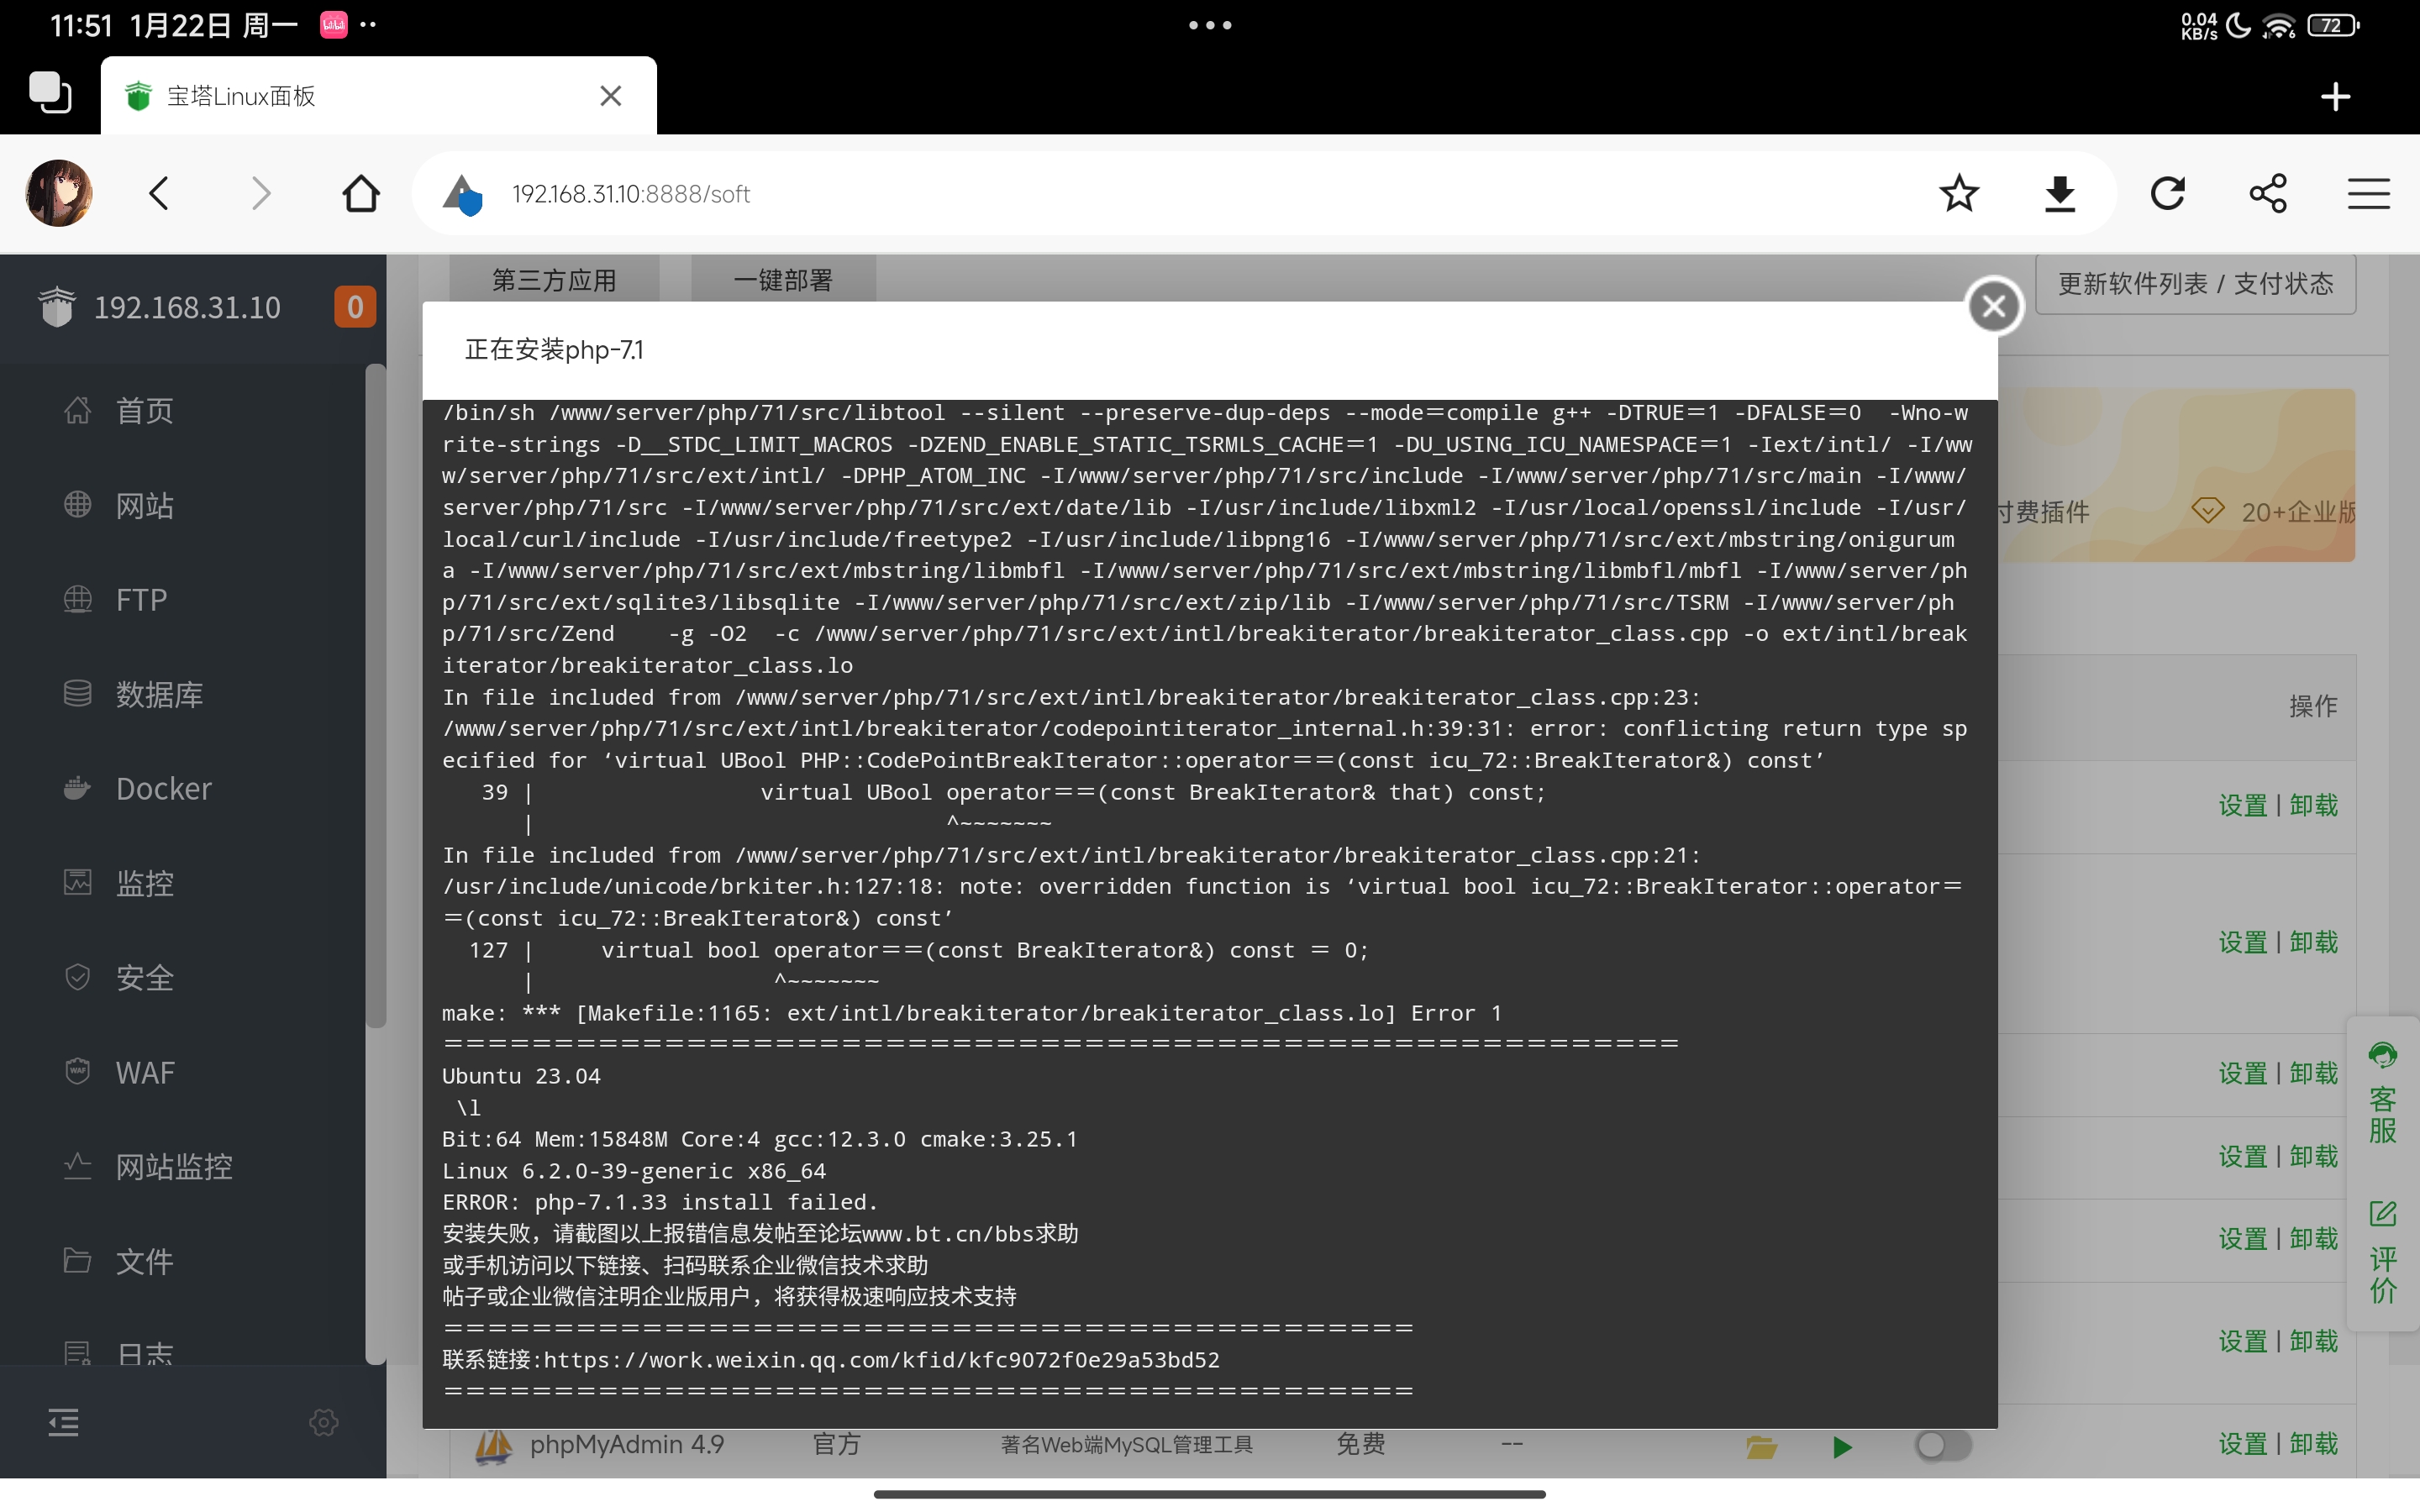This screenshot has width=2420, height=1512.
Task: Switch to 第三方应用 tab
Action: click(x=554, y=279)
